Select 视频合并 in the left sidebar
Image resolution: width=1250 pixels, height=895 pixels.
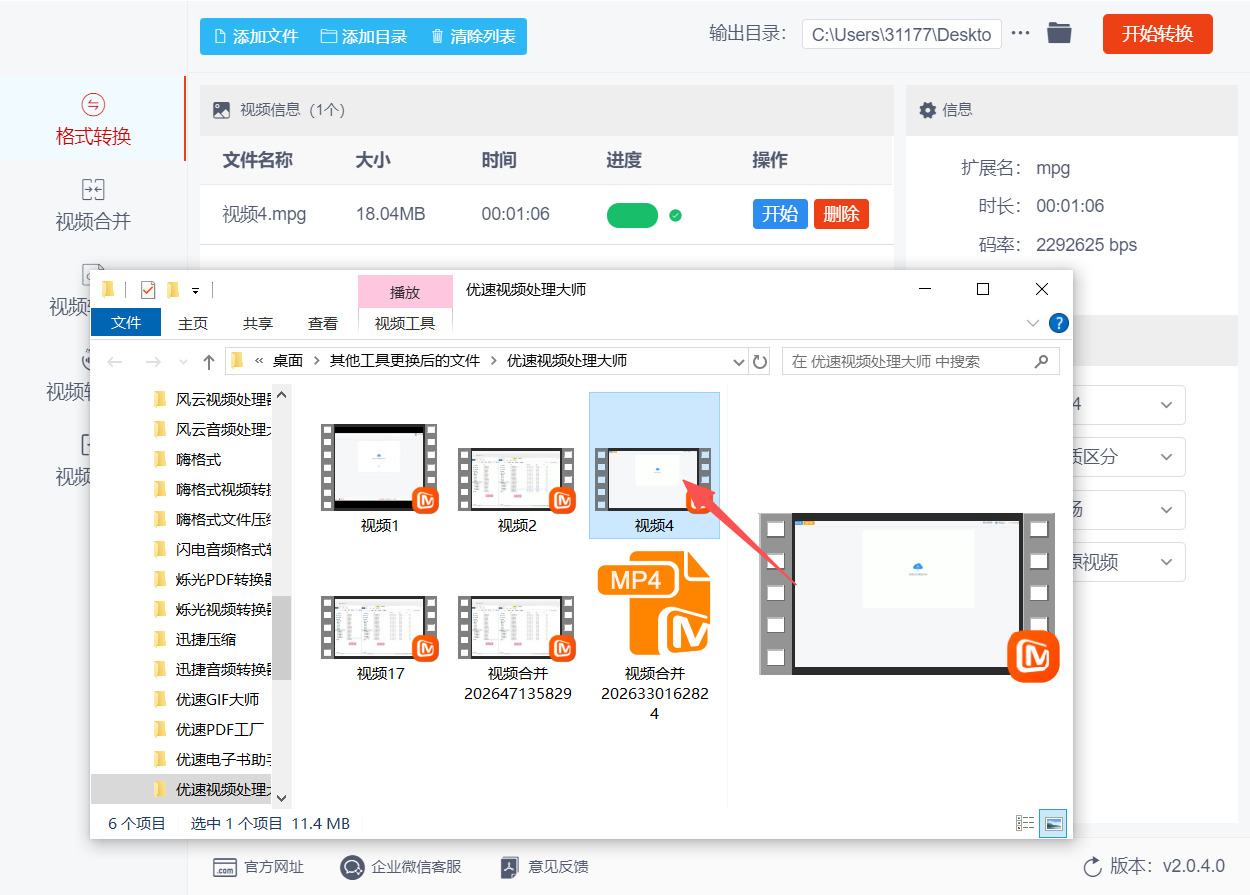[x=93, y=204]
